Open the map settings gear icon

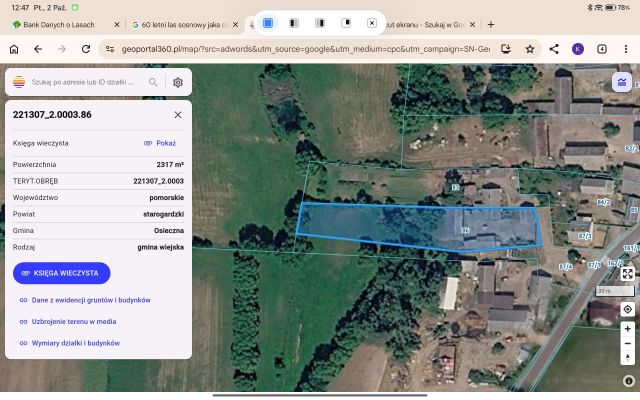pos(178,82)
